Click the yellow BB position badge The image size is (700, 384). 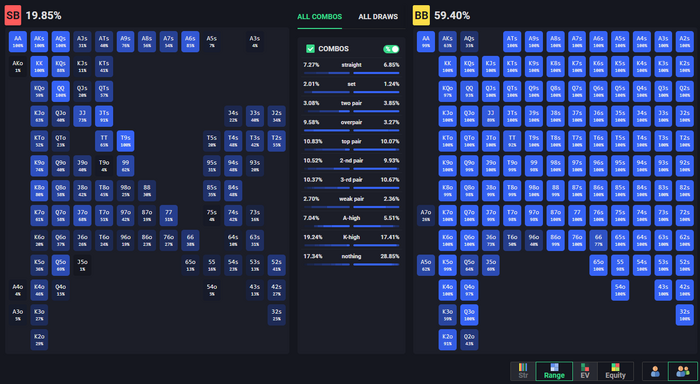coord(421,16)
